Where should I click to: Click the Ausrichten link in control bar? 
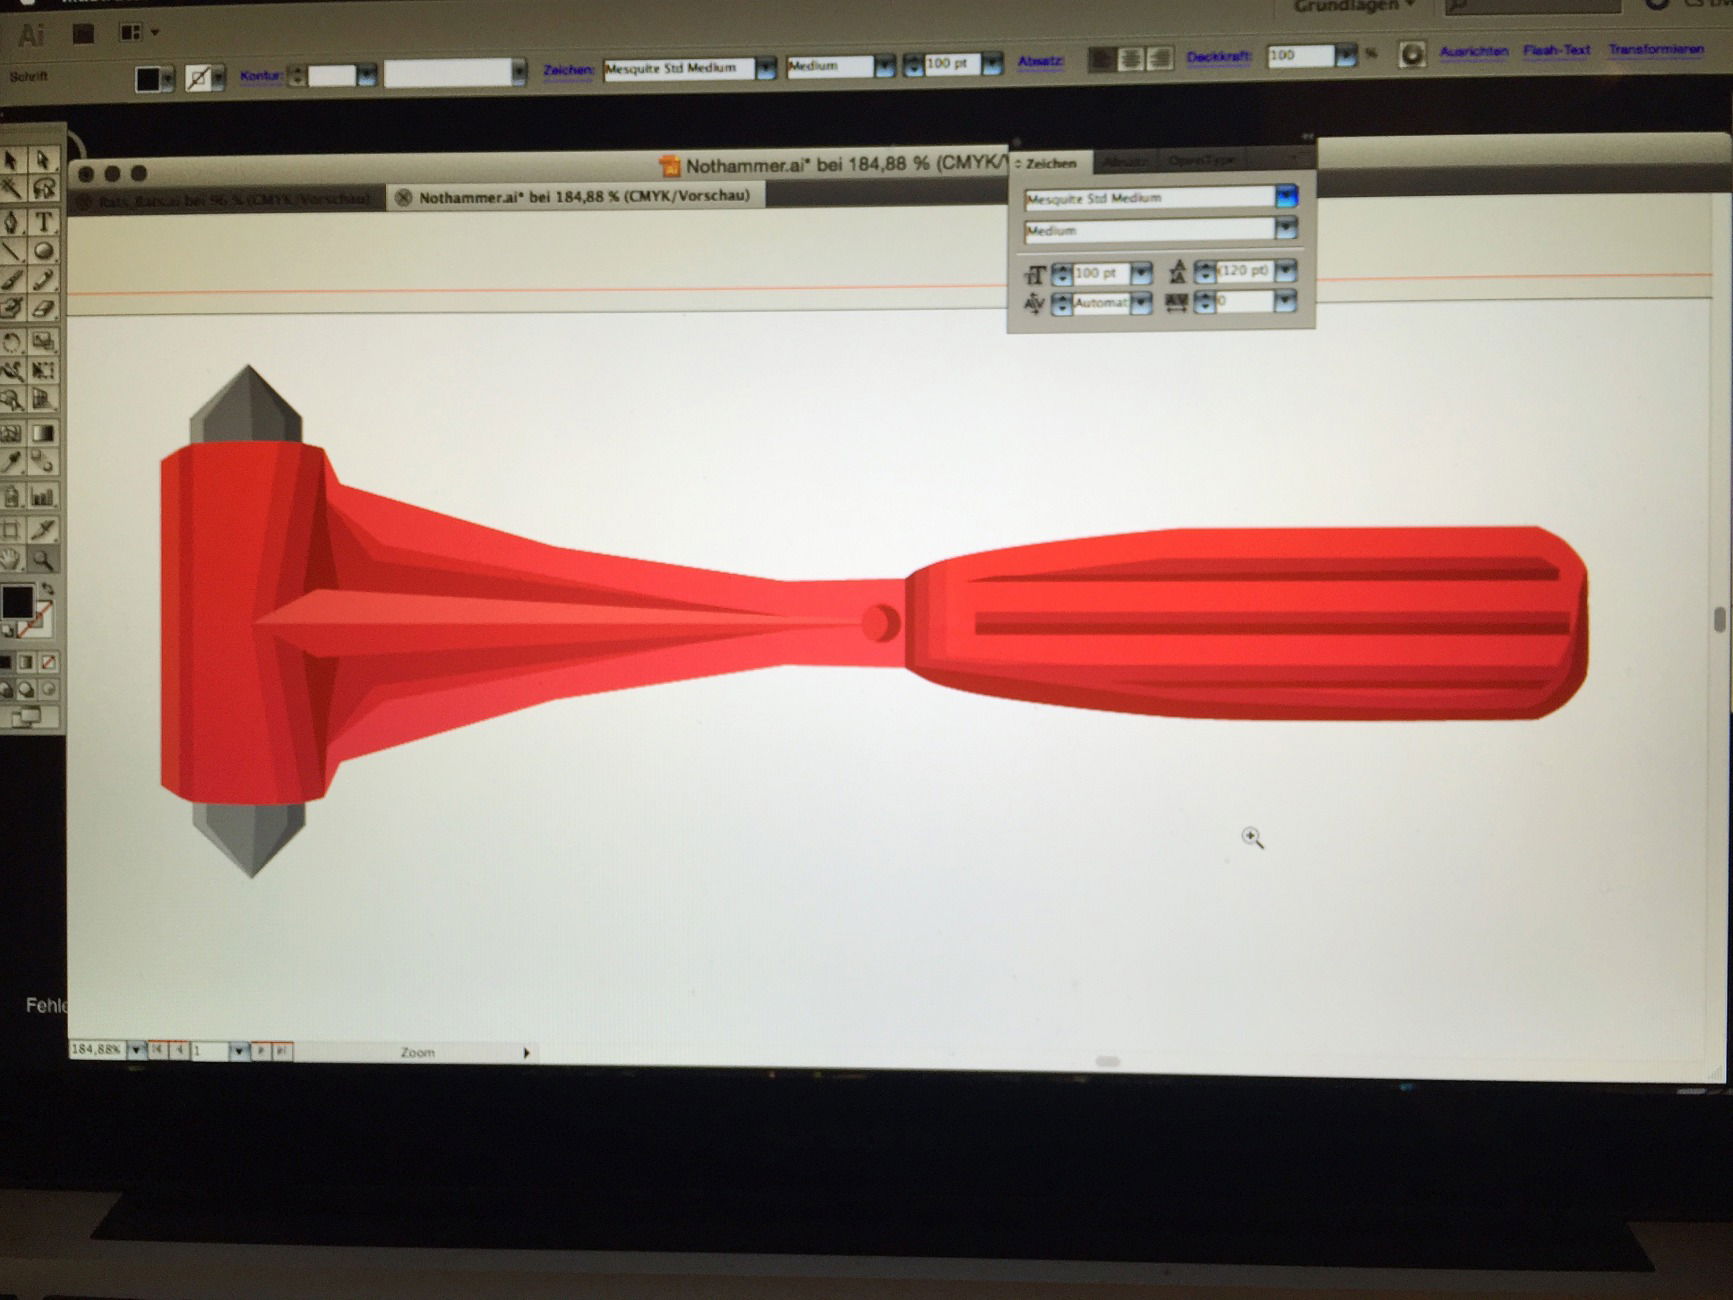pyautogui.click(x=1473, y=51)
